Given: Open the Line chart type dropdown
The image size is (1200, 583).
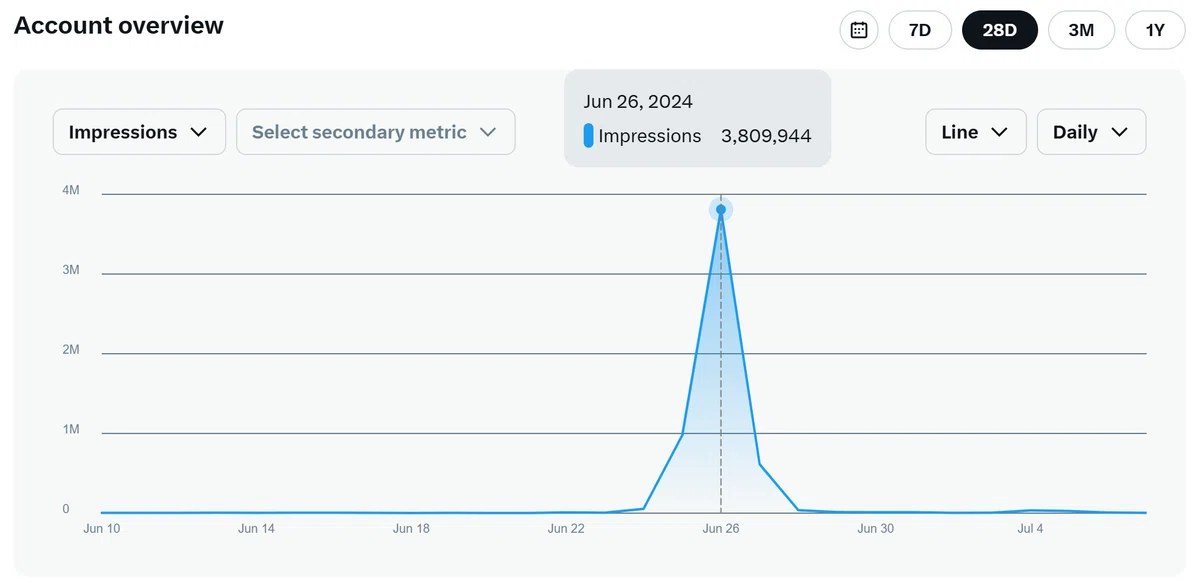Looking at the screenshot, I should (976, 132).
